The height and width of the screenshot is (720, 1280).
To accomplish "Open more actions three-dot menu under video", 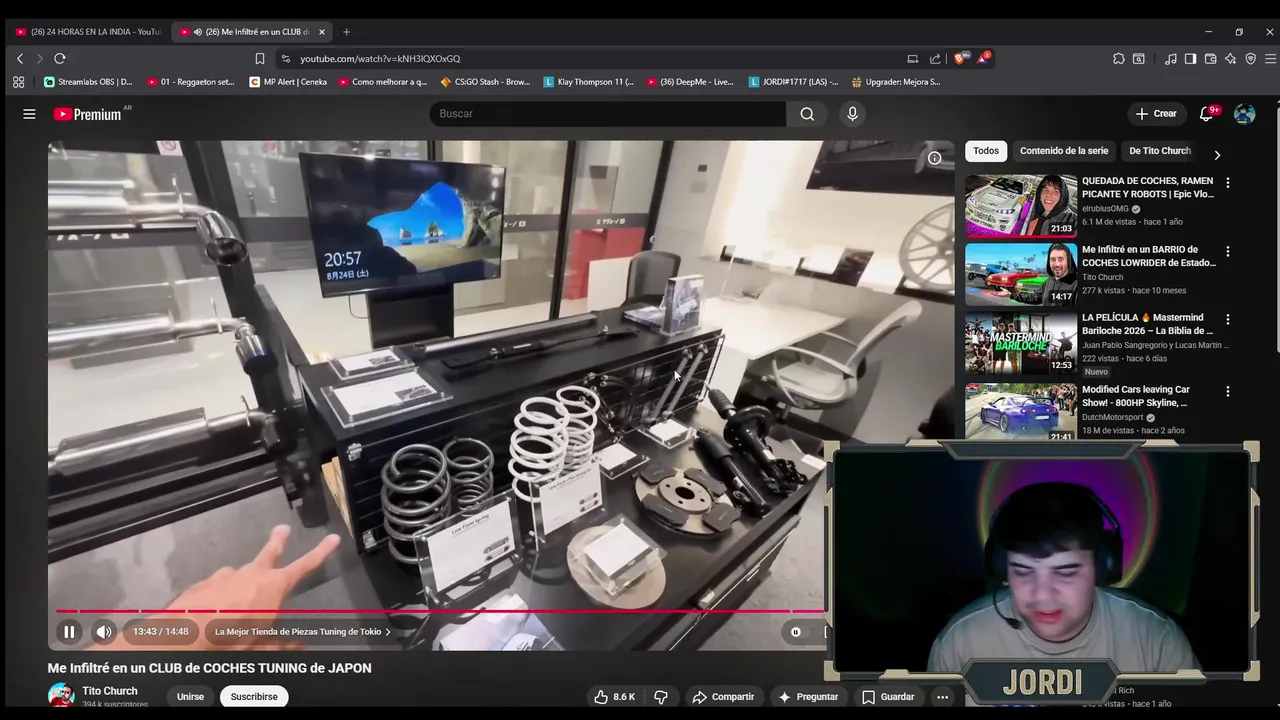I will tap(942, 697).
